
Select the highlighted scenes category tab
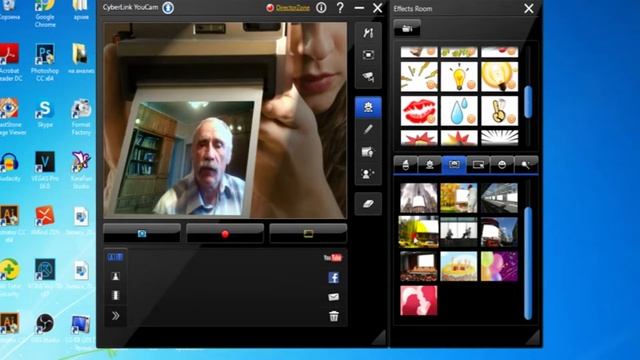tap(454, 164)
